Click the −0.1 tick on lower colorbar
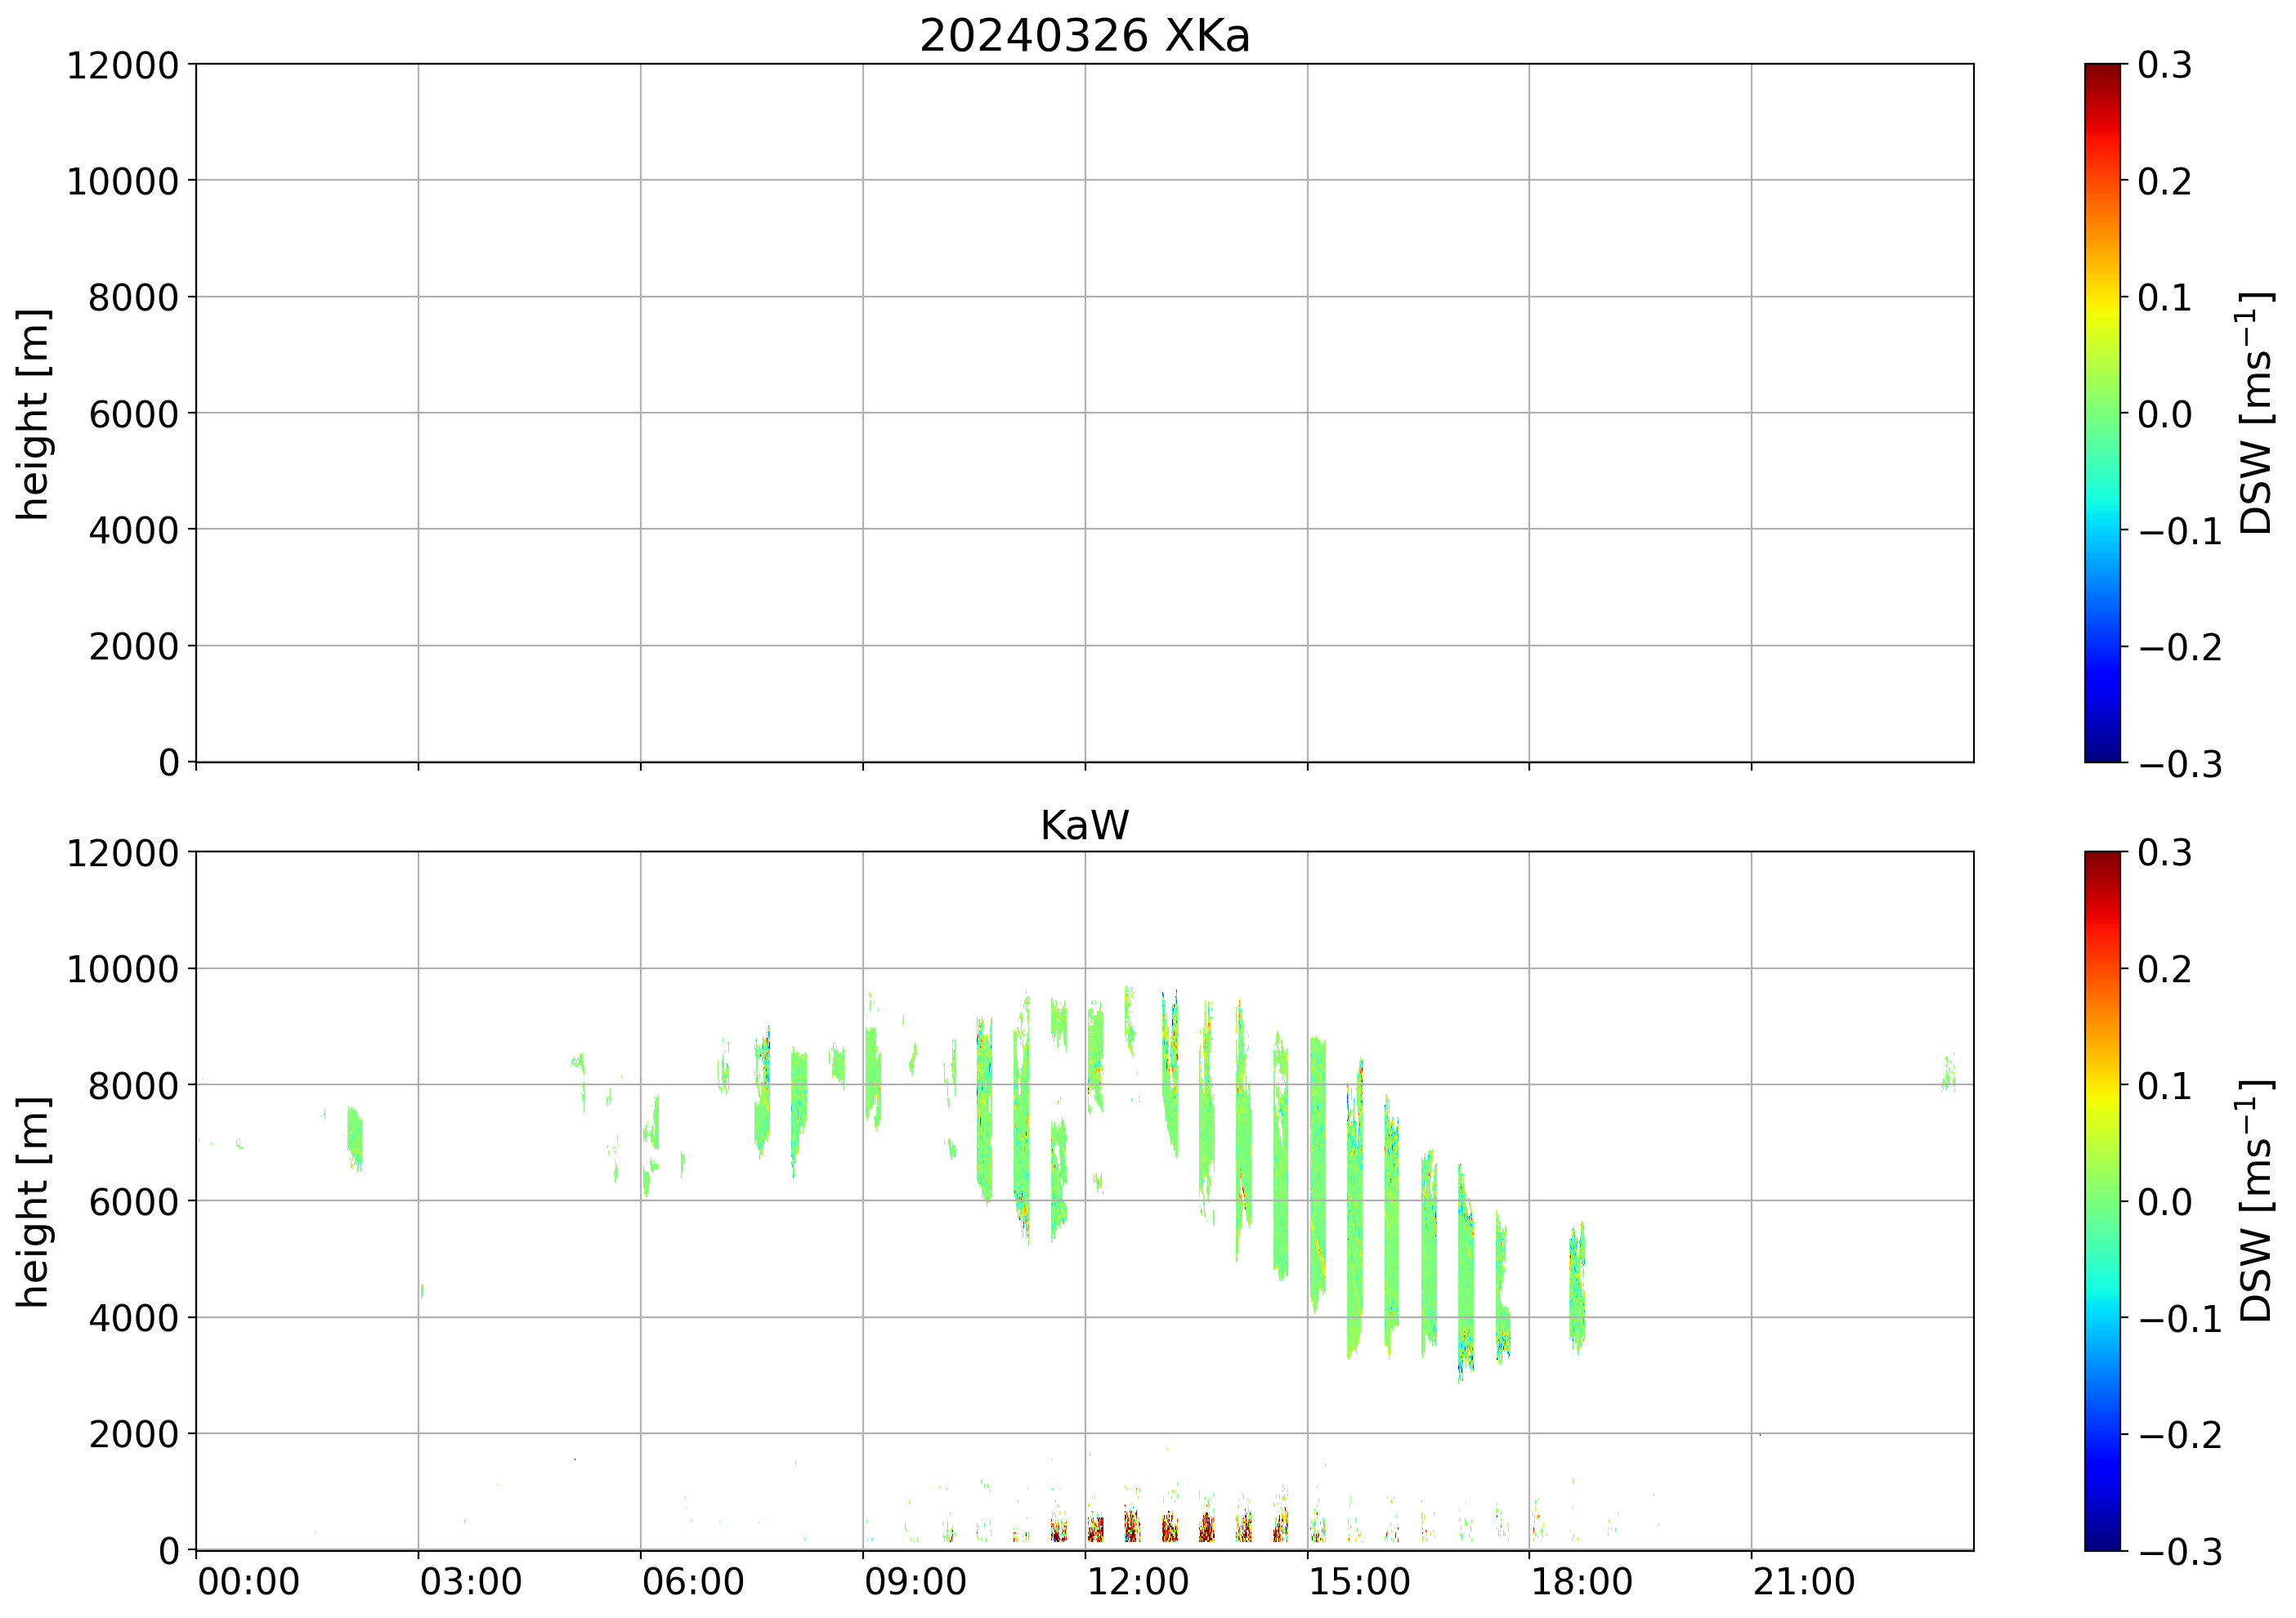2296x1618 pixels. point(2180,1320)
